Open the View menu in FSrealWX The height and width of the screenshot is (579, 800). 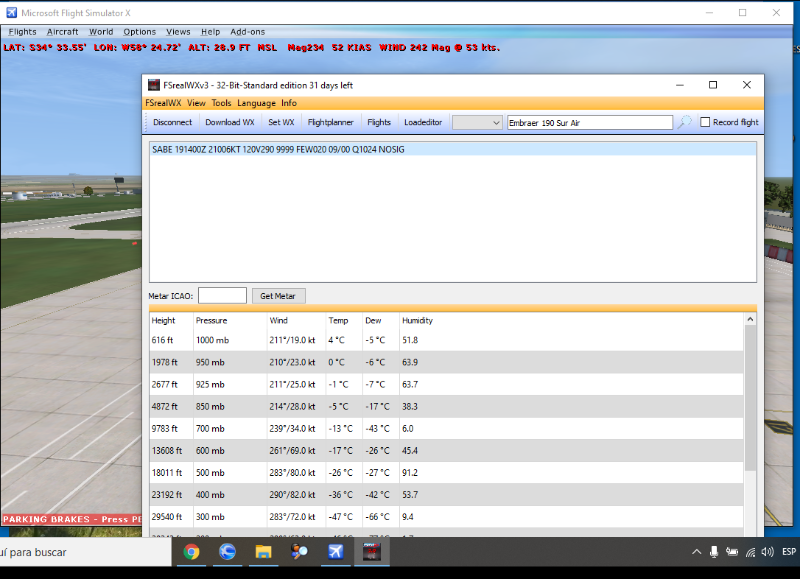[x=196, y=103]
